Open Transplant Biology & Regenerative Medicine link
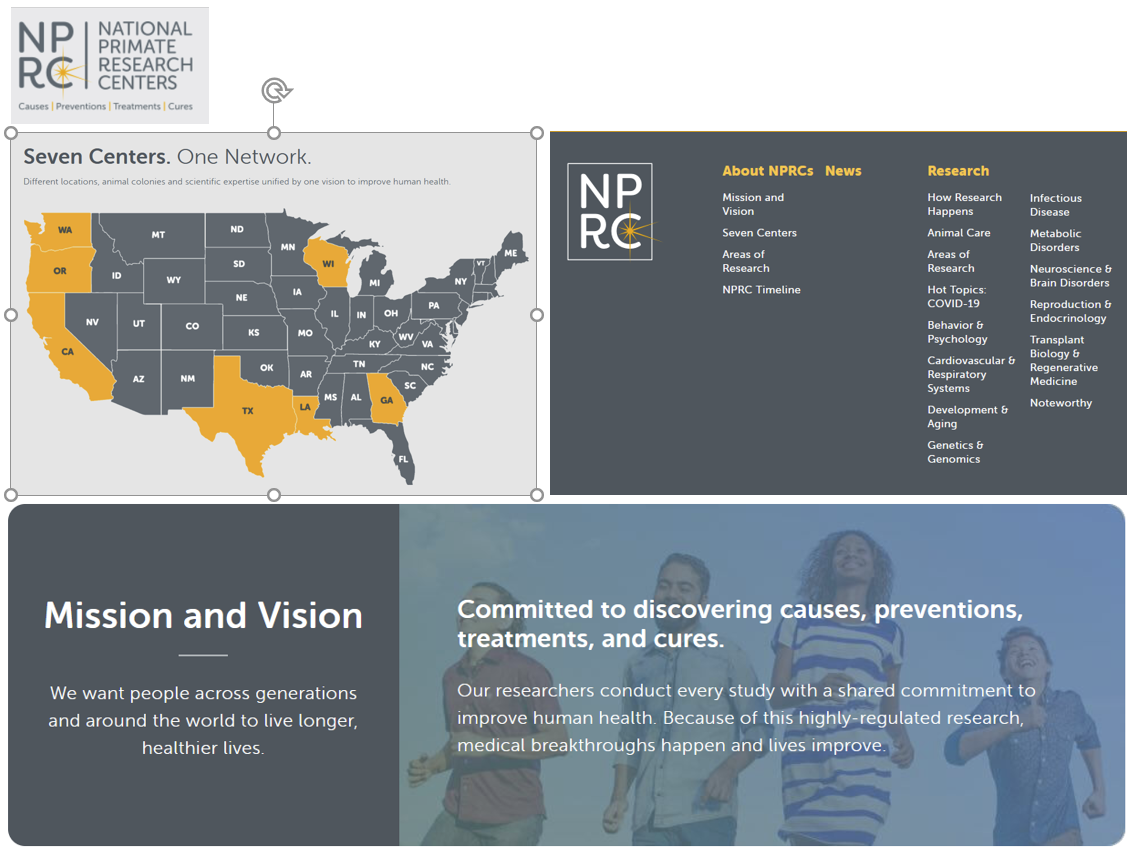 tap(1064, 360)
